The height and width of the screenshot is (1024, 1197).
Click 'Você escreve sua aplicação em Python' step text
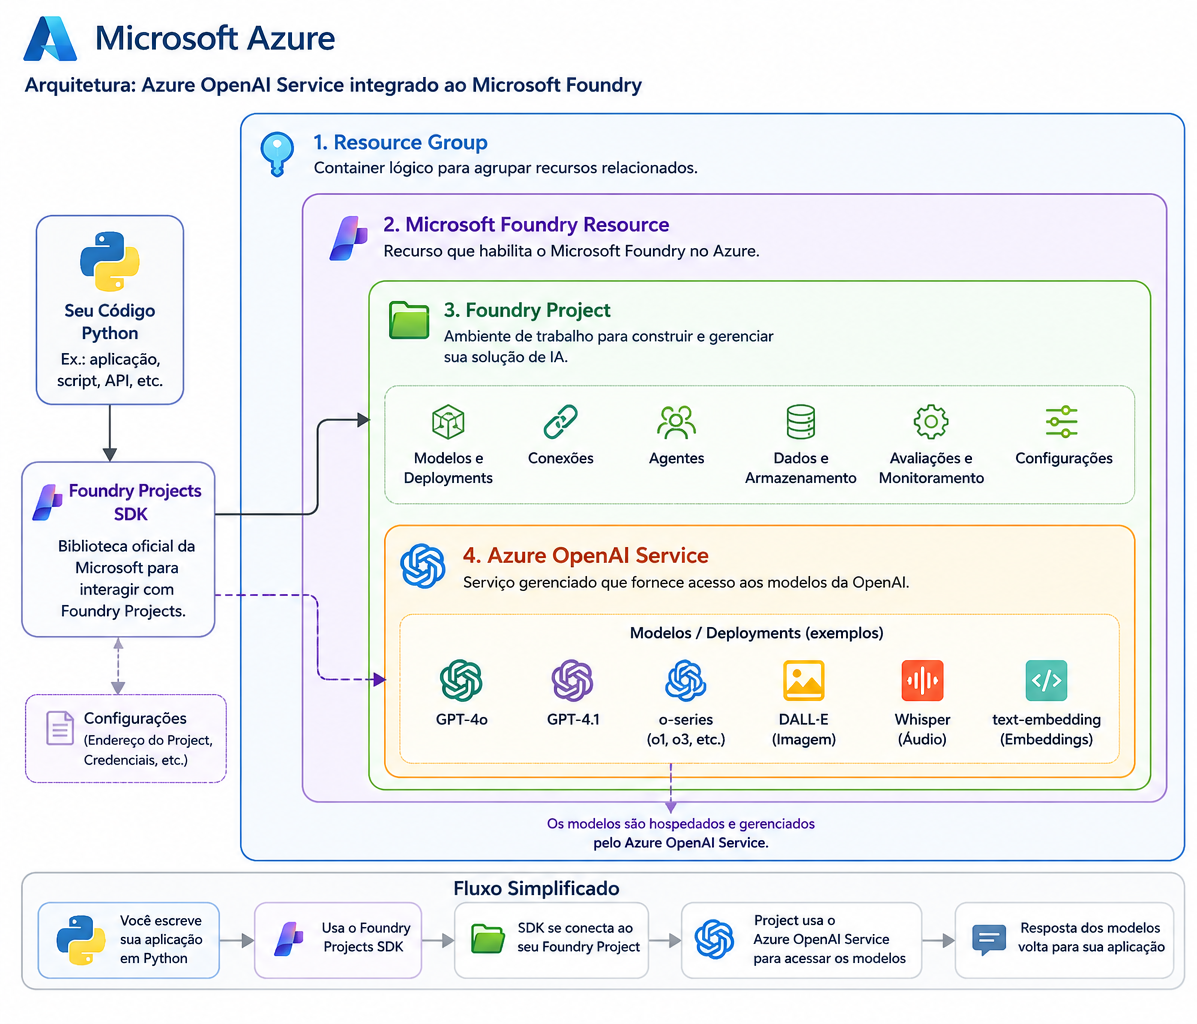tap(161, 939)
